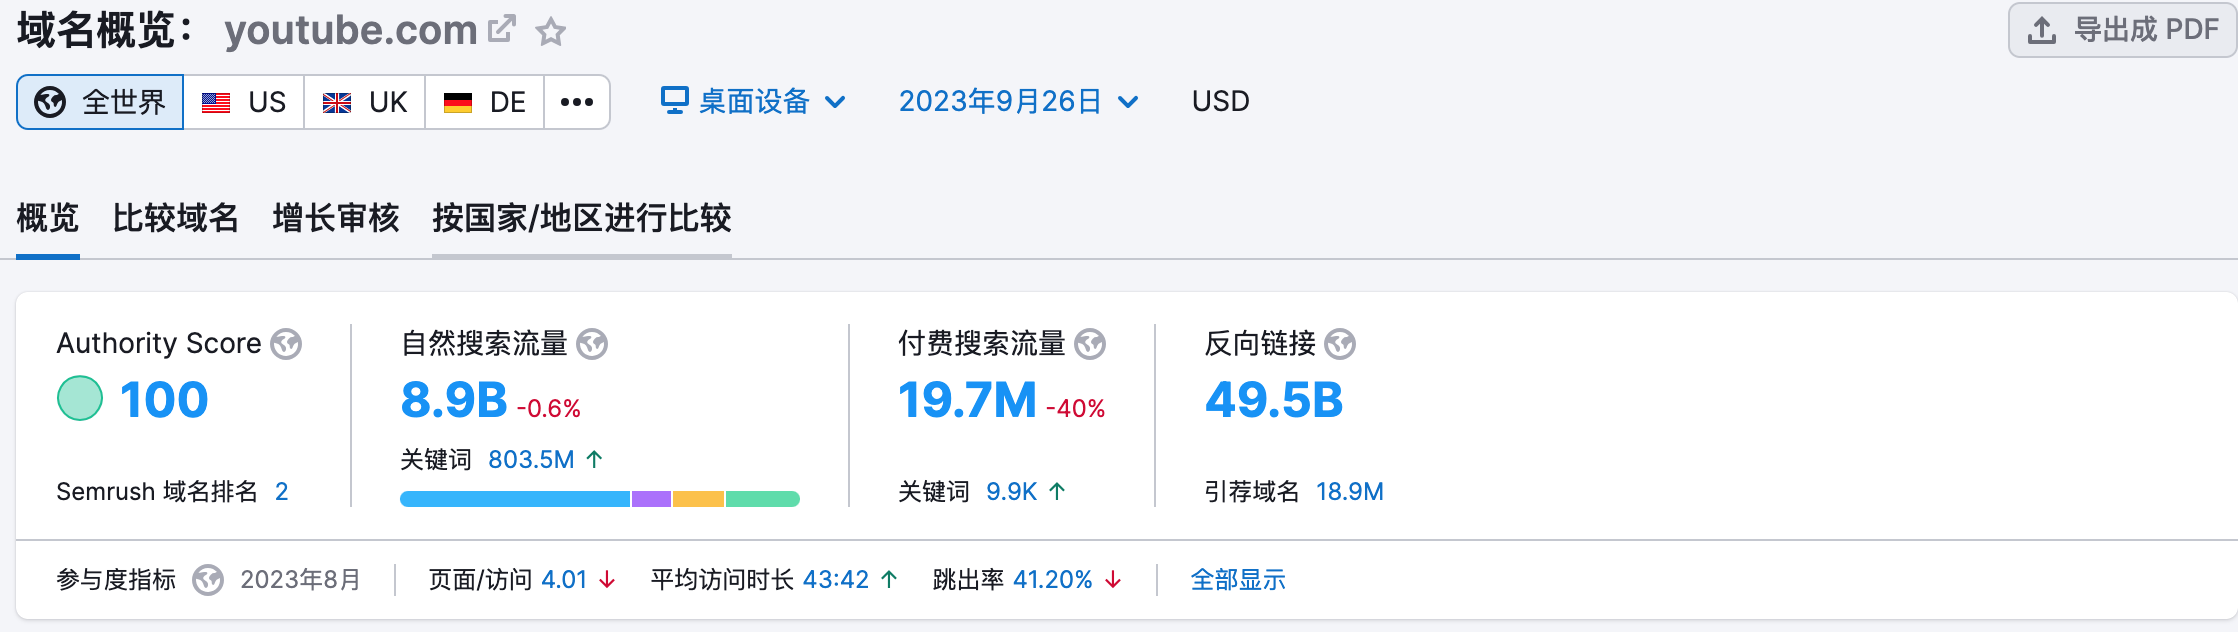
Task: Open paid traffic 19.7M value
Action: tap(967, 400)
